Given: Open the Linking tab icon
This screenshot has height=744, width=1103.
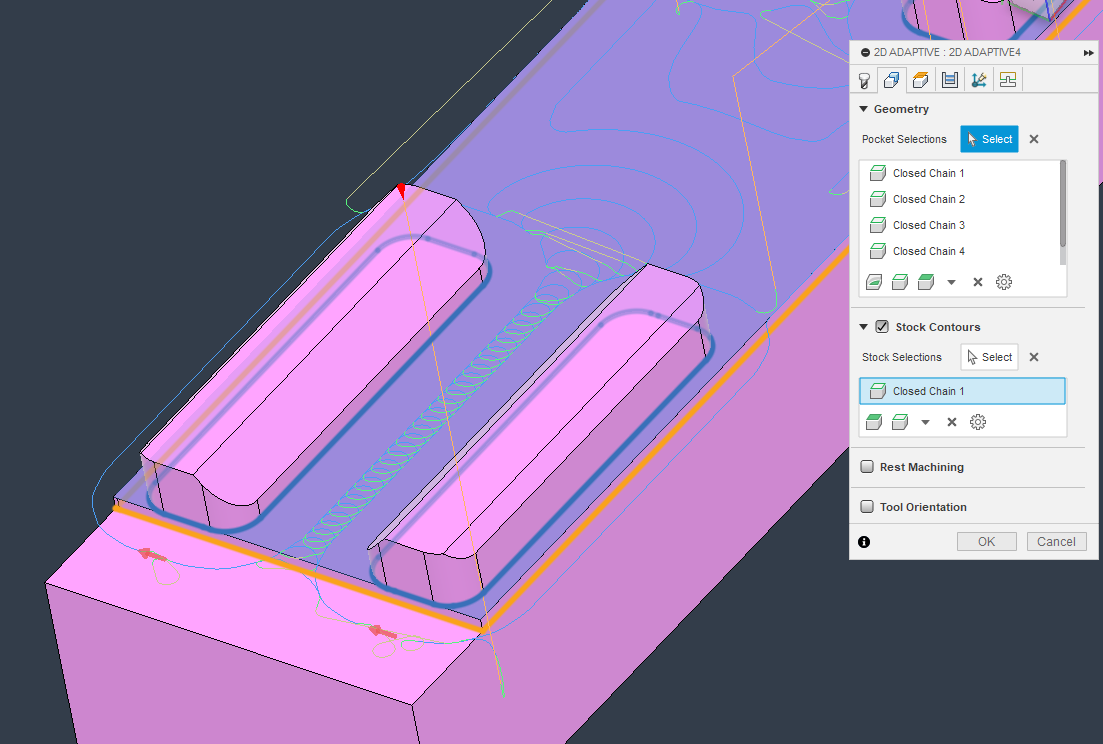Looking at the screenshot, I should click(x=978, y=80).
